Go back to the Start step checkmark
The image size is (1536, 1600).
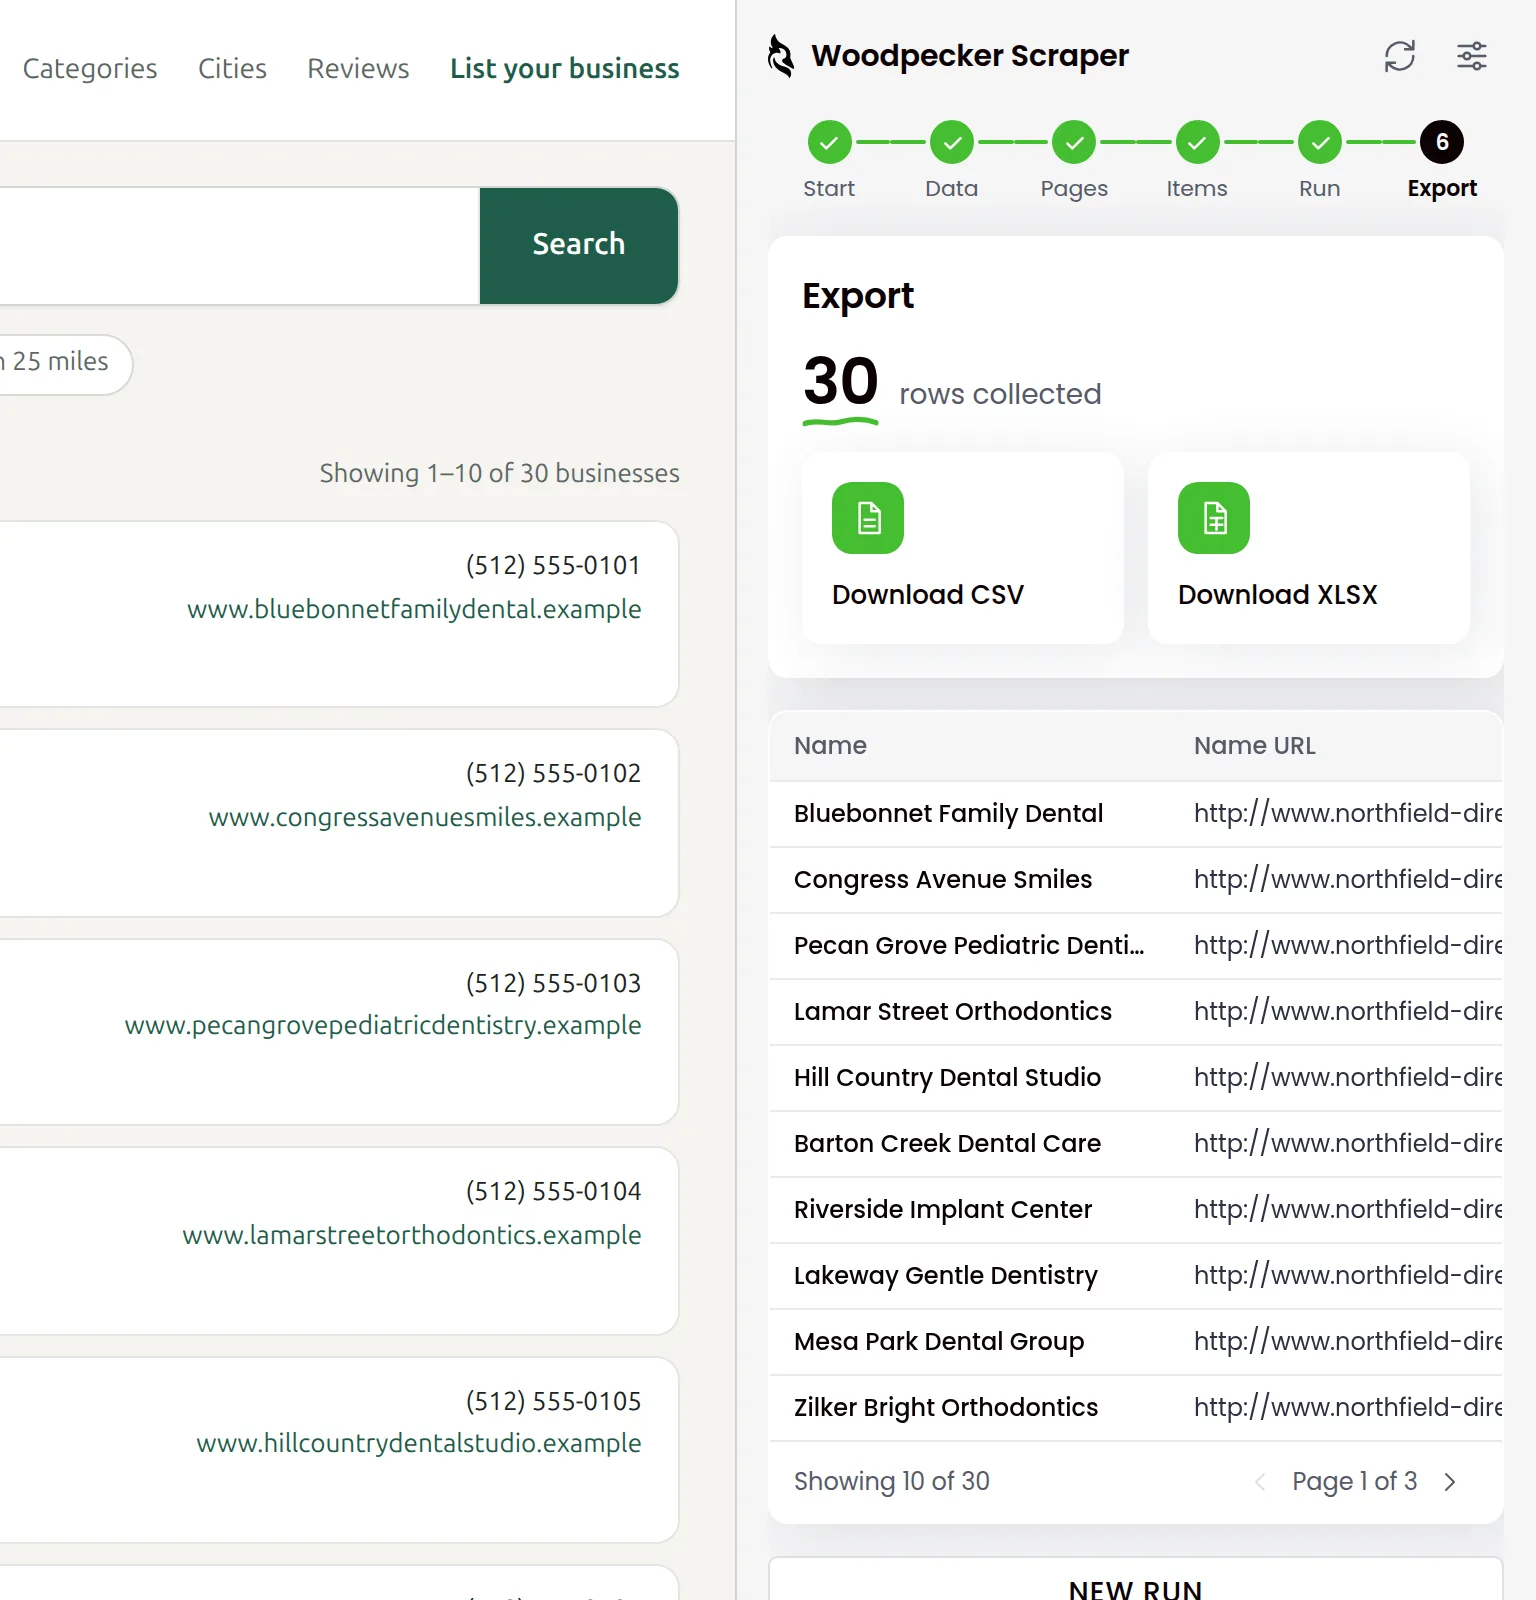coord(829,143)
